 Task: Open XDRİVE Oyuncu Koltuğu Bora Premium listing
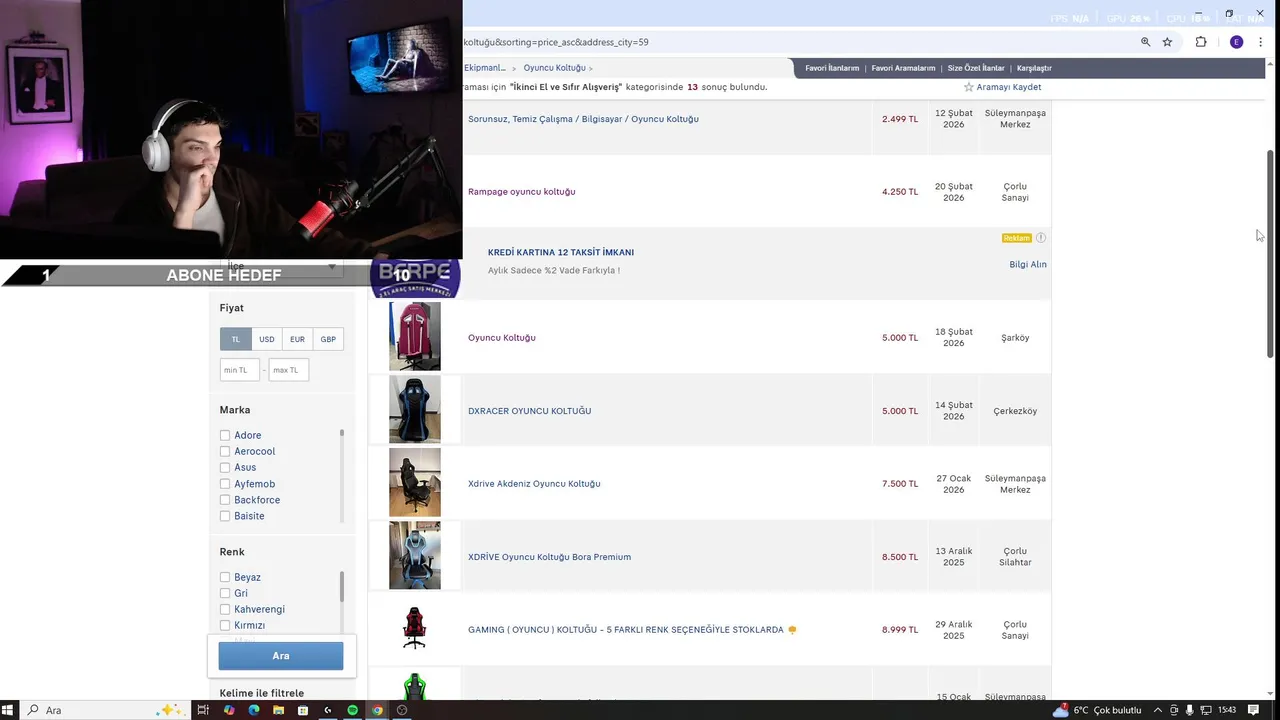[549, 557]
